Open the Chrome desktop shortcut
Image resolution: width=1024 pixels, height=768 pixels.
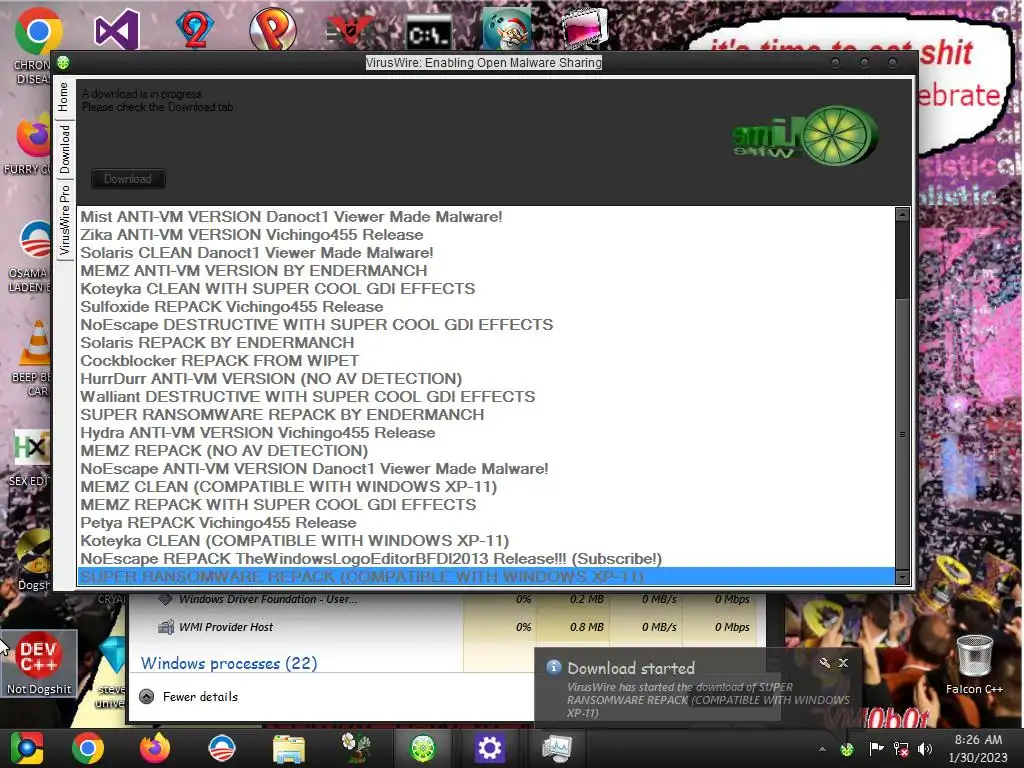point(37,31)
